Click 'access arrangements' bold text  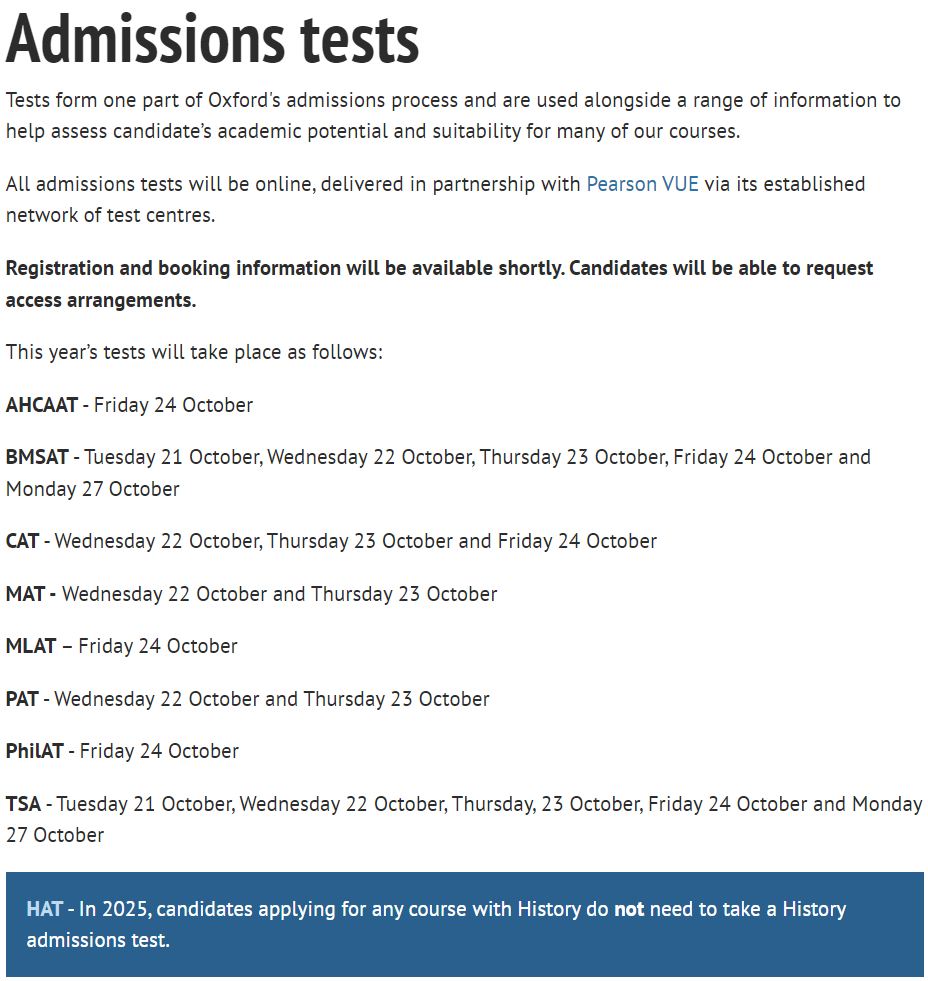tap(101, 300)
